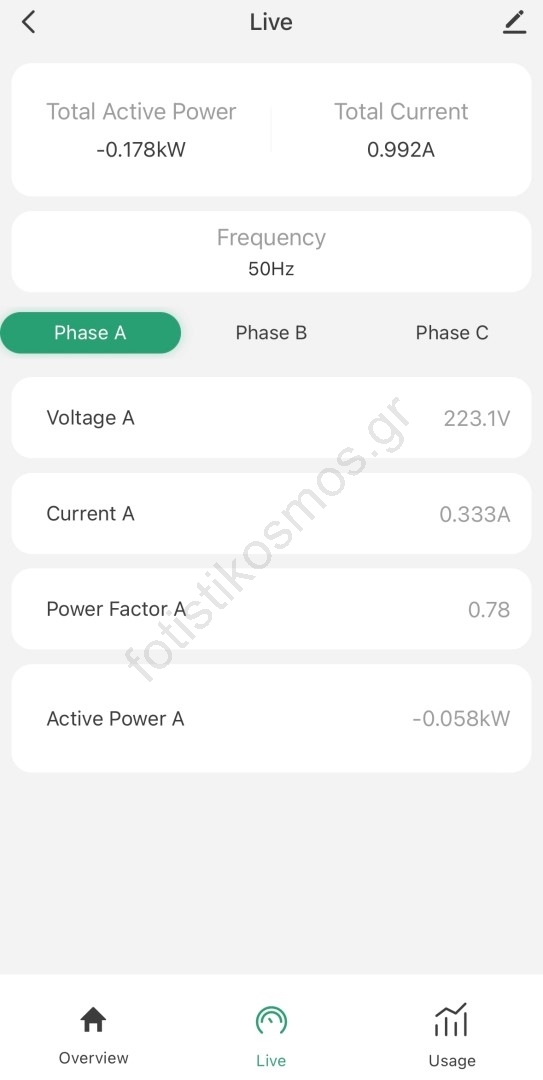Tap the Live label in bottom bar
Image resolution: width=543 pixels, height=1080 pixels.
coord(271,1060)
